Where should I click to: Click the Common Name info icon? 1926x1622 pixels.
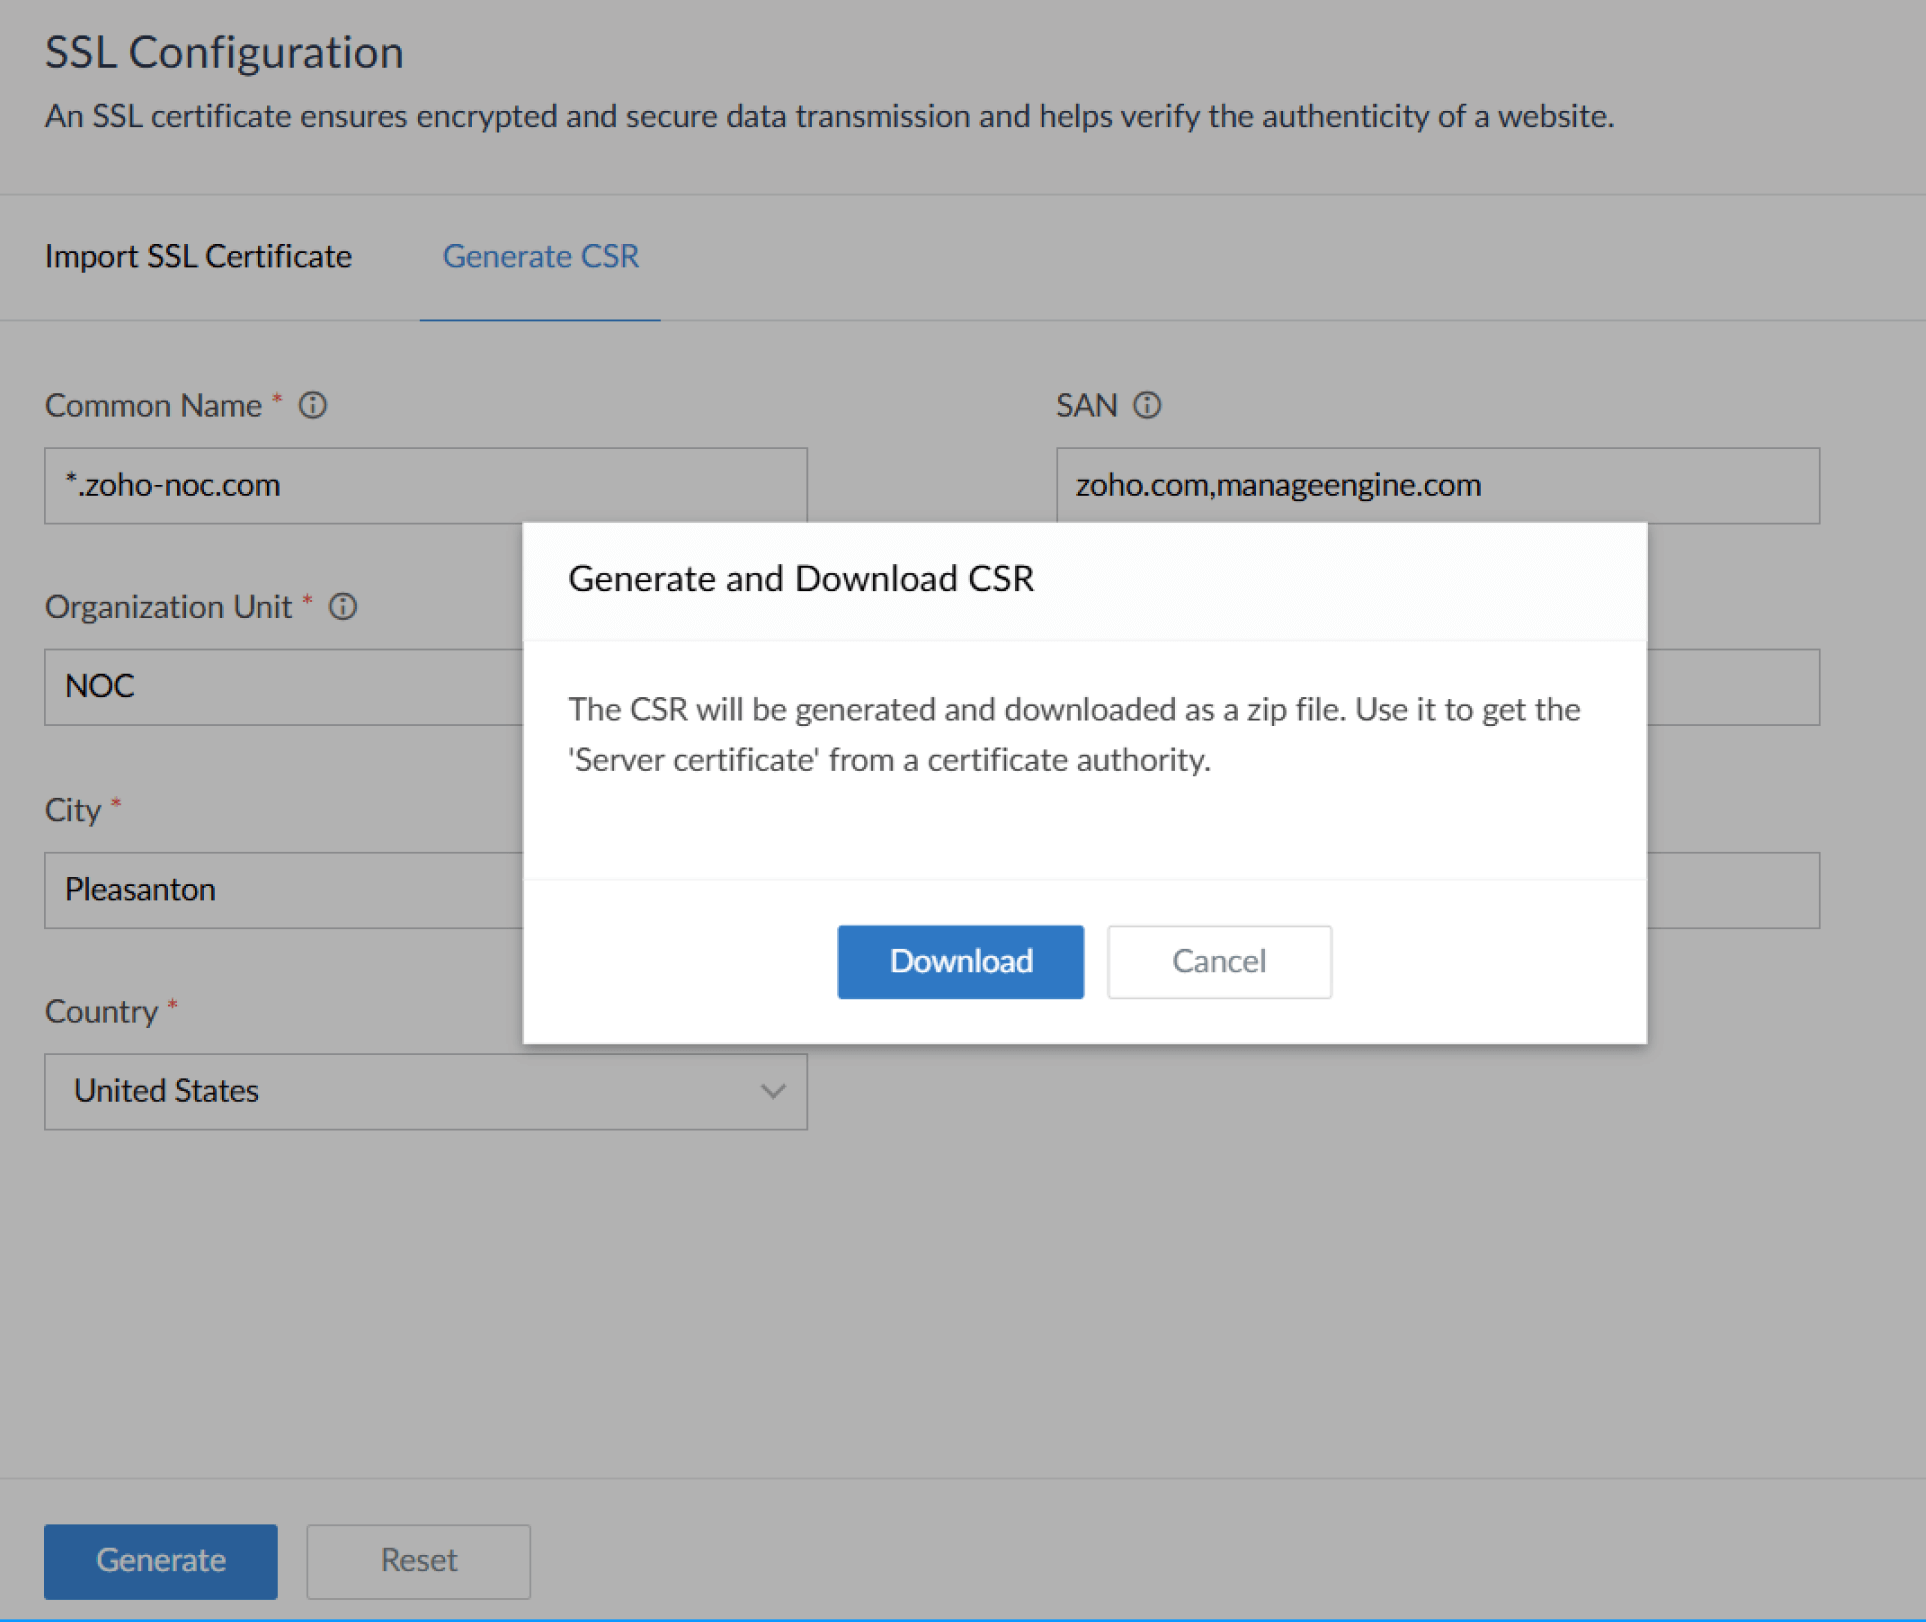click(313, 405)
